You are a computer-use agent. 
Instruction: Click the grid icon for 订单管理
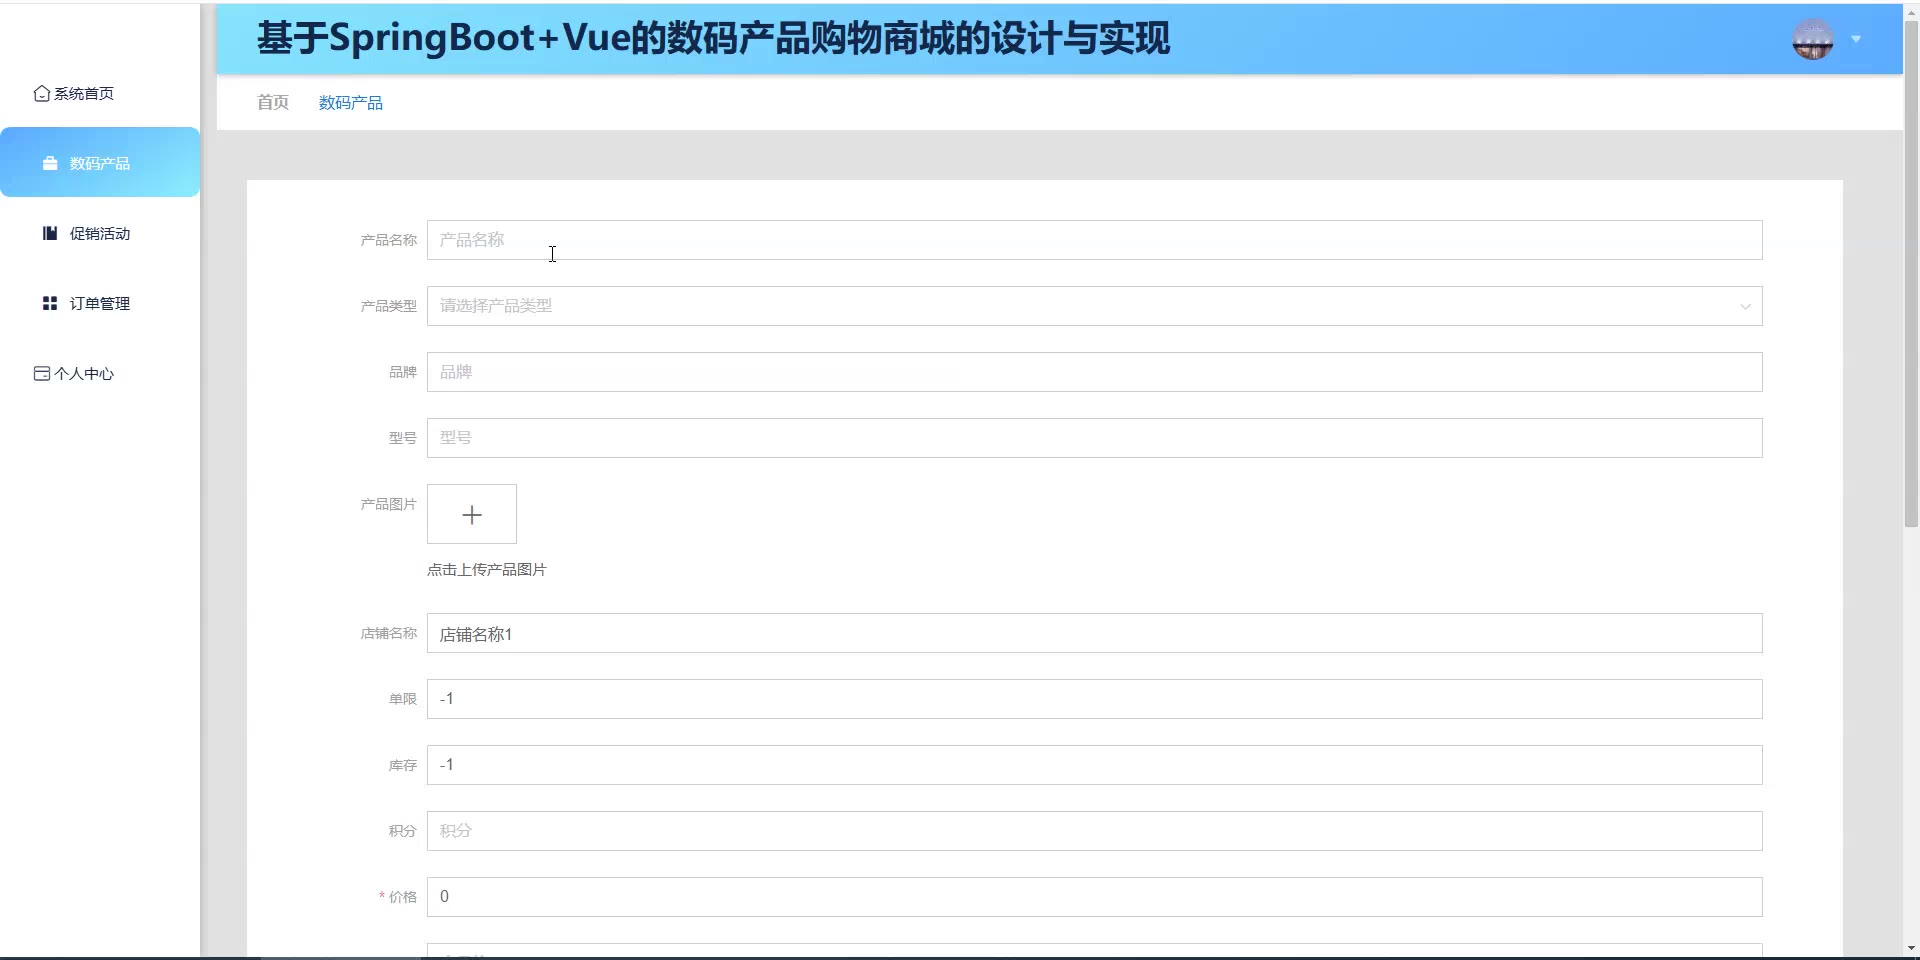click(x=50, y=303)
